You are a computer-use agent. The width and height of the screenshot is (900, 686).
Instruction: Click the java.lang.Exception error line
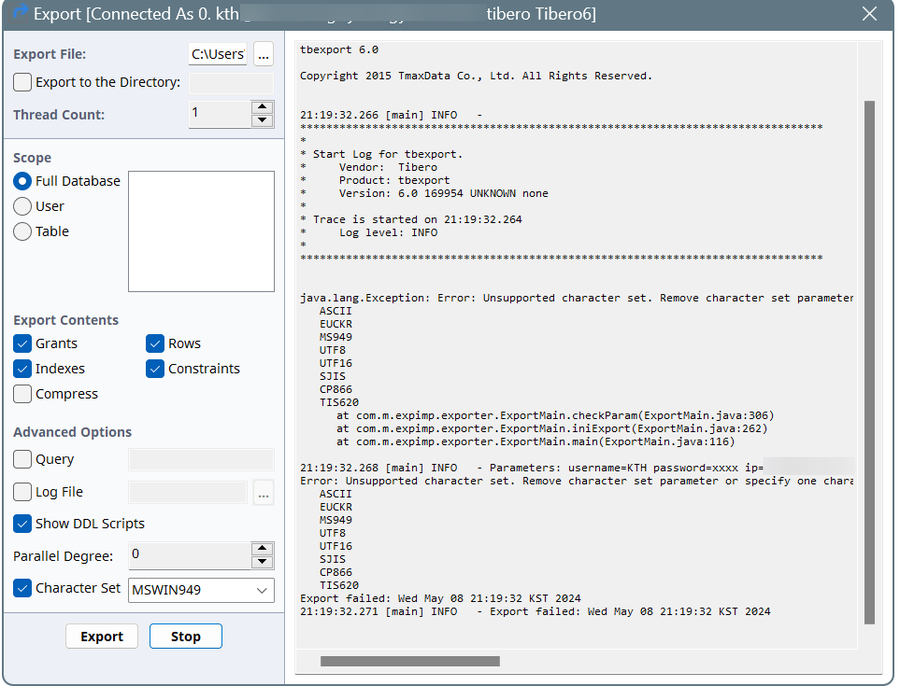[x=576, y=298]
